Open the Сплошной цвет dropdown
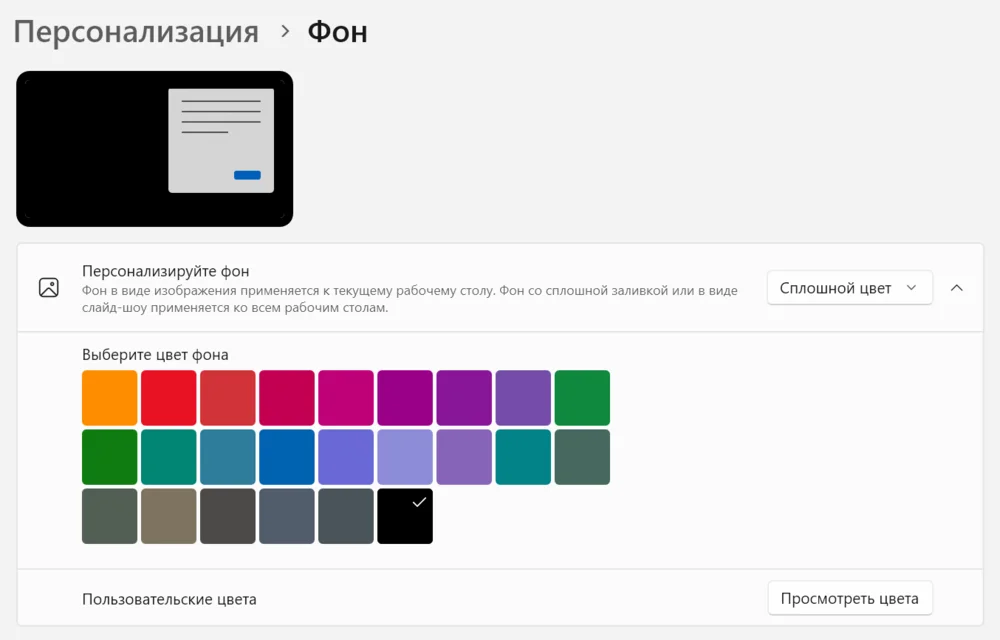1000x640 pixels. point(849,288)
